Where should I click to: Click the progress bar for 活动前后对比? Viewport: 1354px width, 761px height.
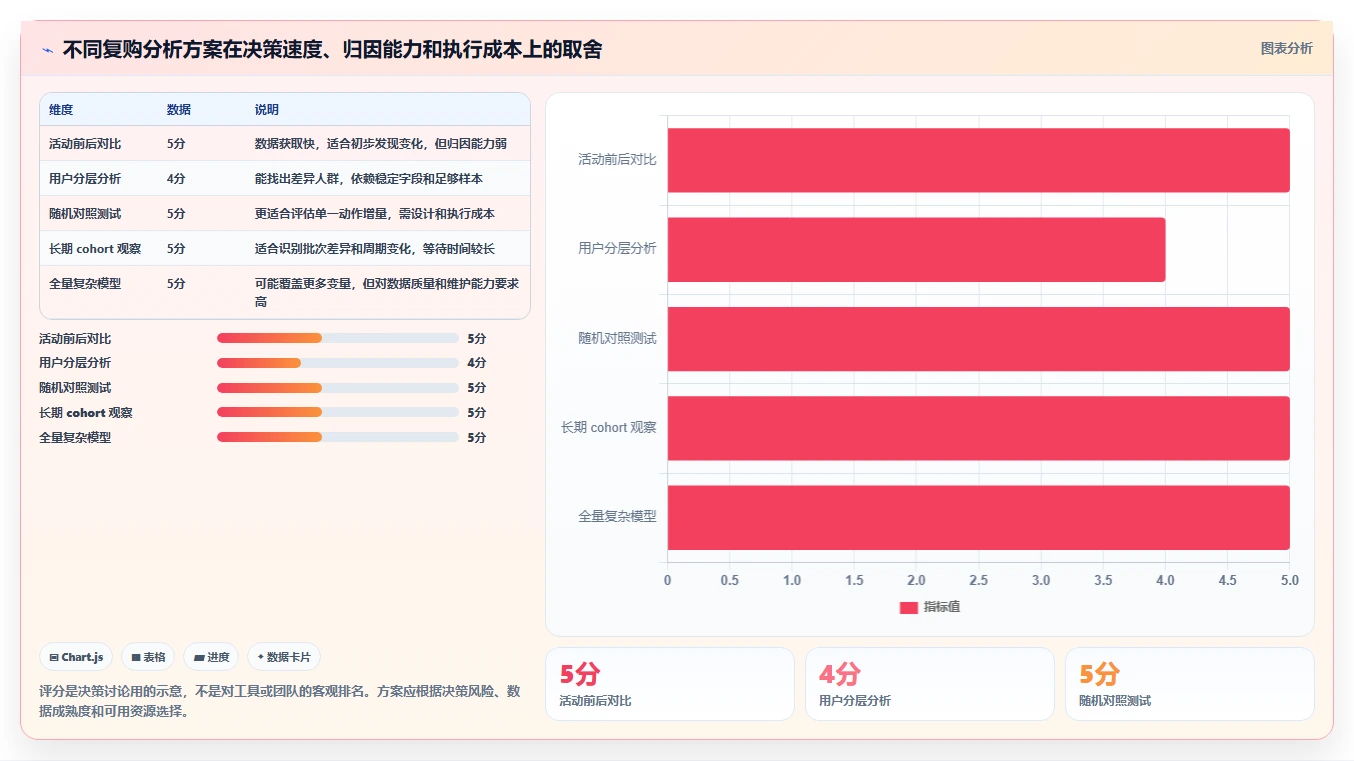(338, 338)
